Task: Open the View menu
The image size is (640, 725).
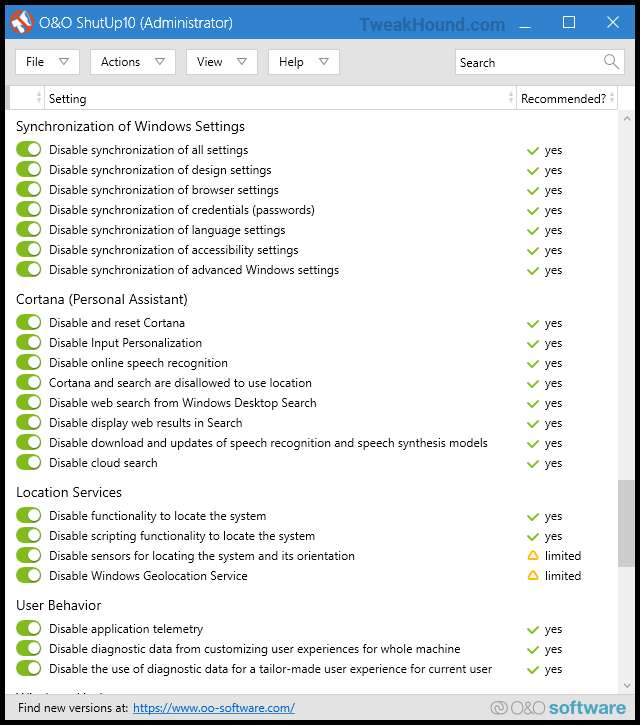Action: tap(222, 61)
